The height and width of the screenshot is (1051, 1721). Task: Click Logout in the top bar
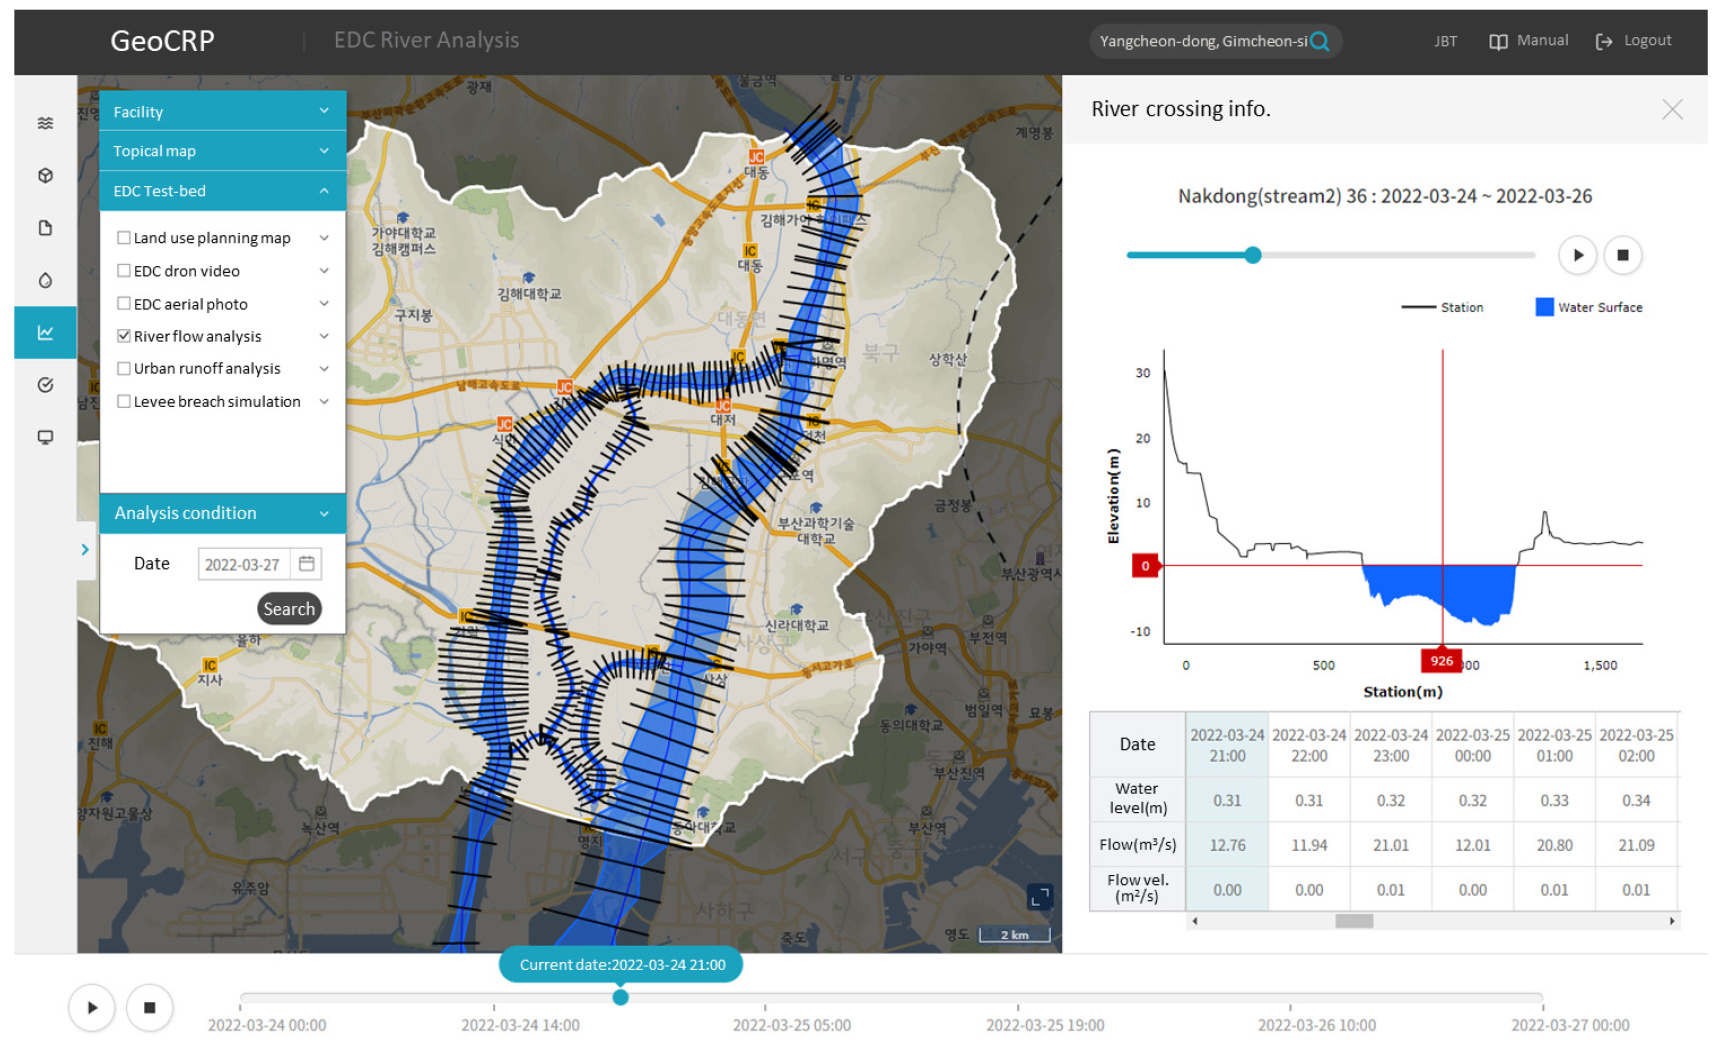point(1634,41)
